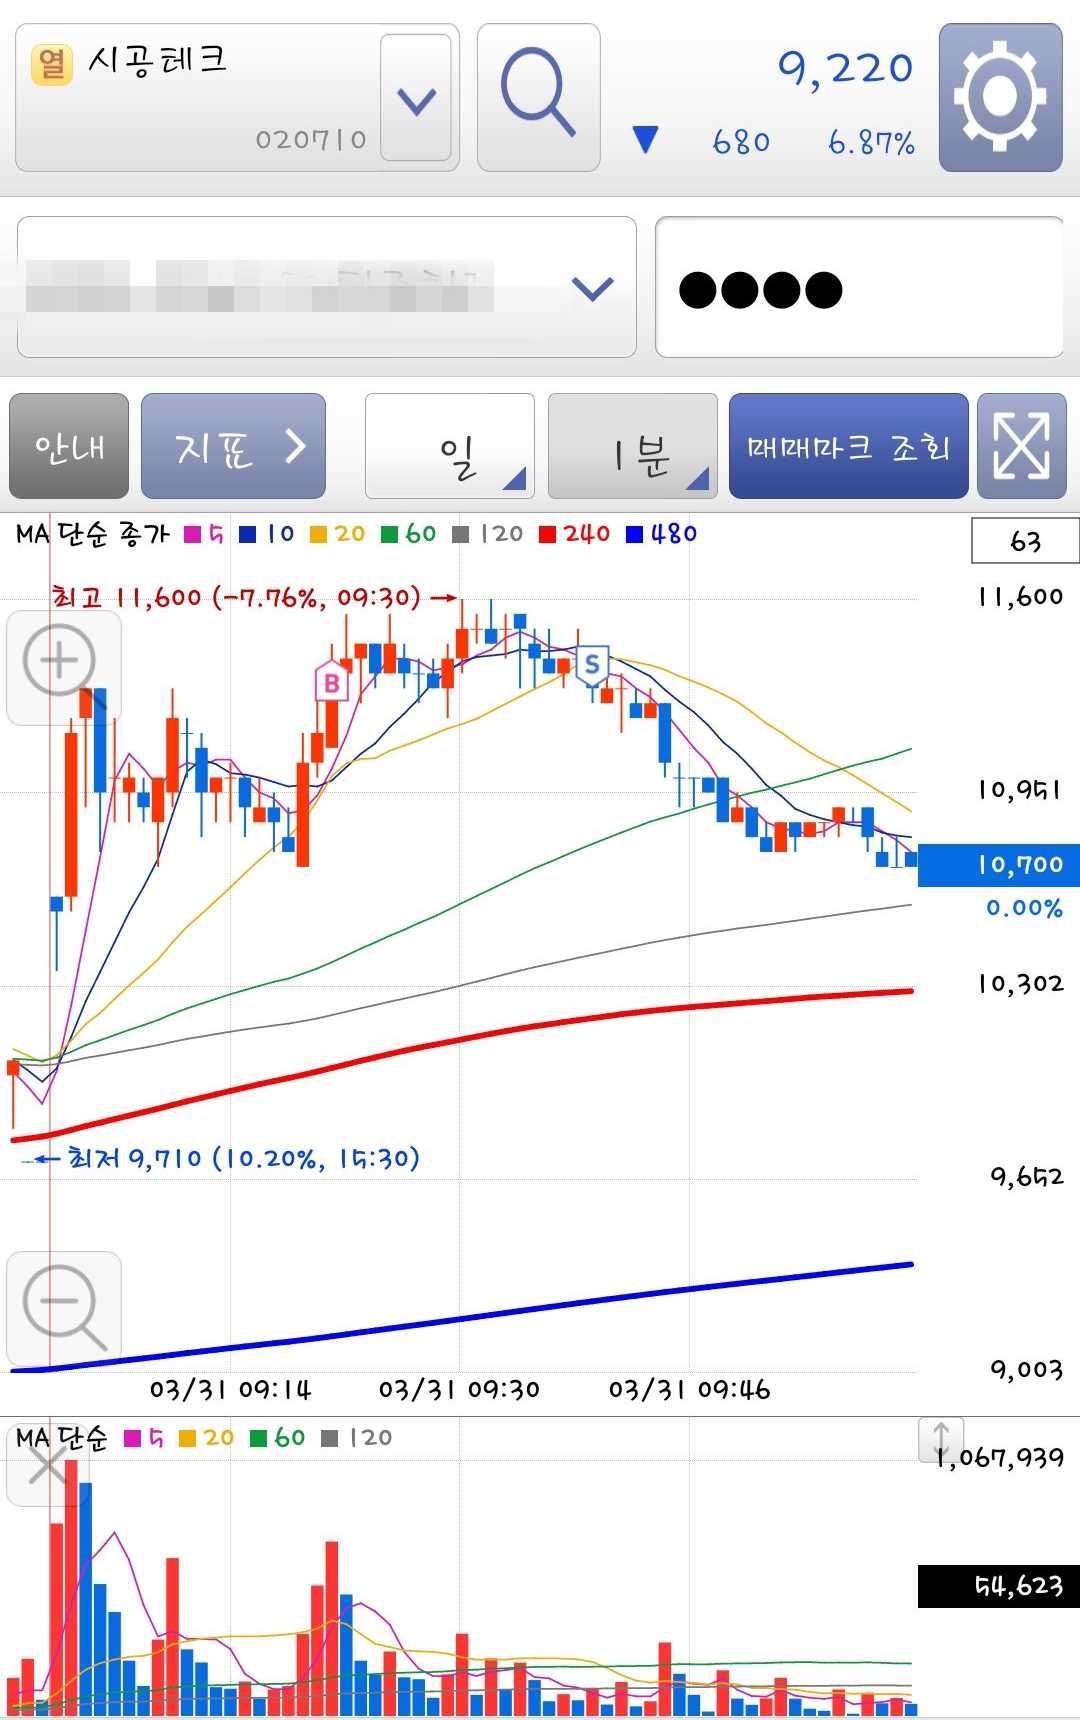
Task: Open settings with the gear icon
Action: coord(1000,98)
